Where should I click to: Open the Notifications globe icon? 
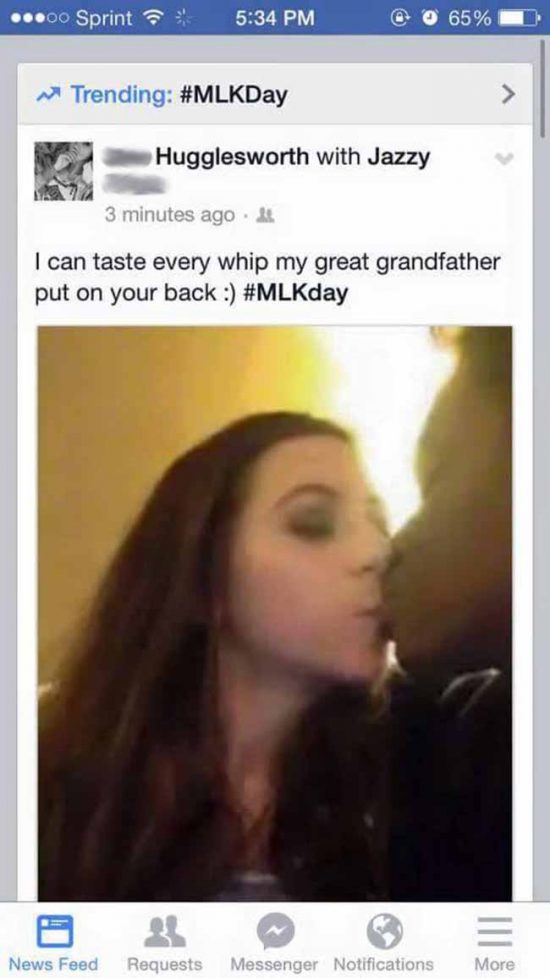[x=384, y=932]
